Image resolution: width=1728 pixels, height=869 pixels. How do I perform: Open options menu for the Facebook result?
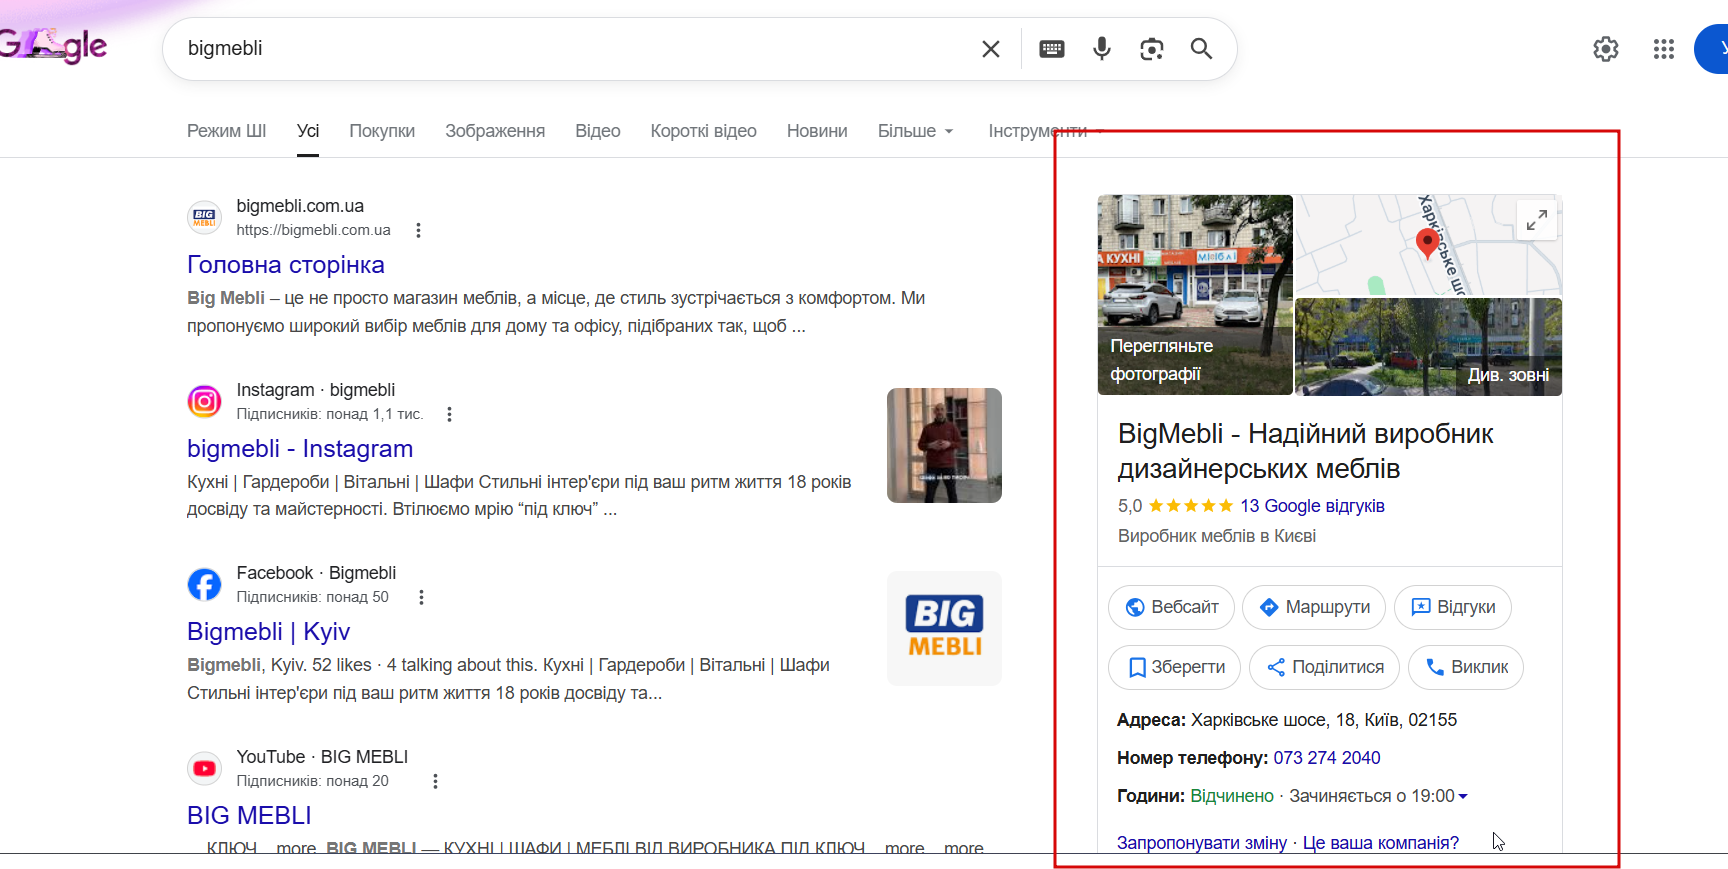pos(421,597)
